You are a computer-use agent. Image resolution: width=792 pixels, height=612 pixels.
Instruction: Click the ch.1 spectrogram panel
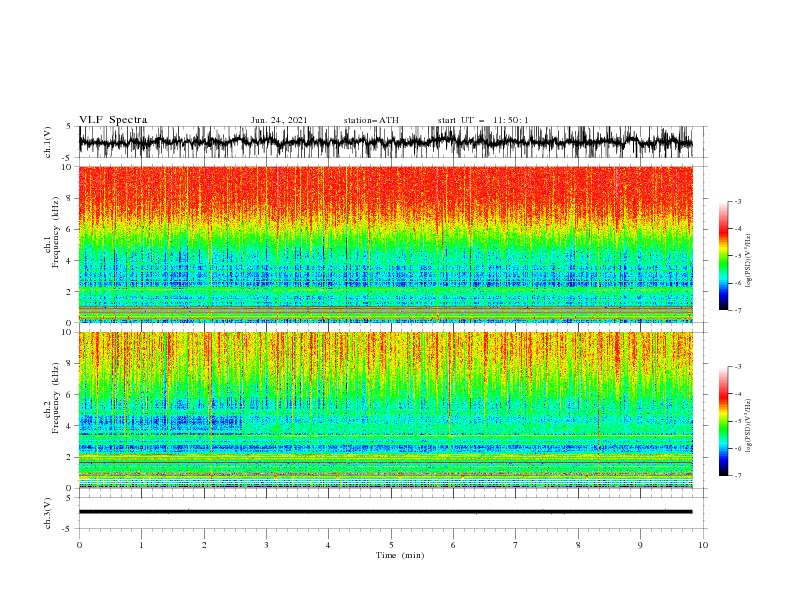coord(385,244)
